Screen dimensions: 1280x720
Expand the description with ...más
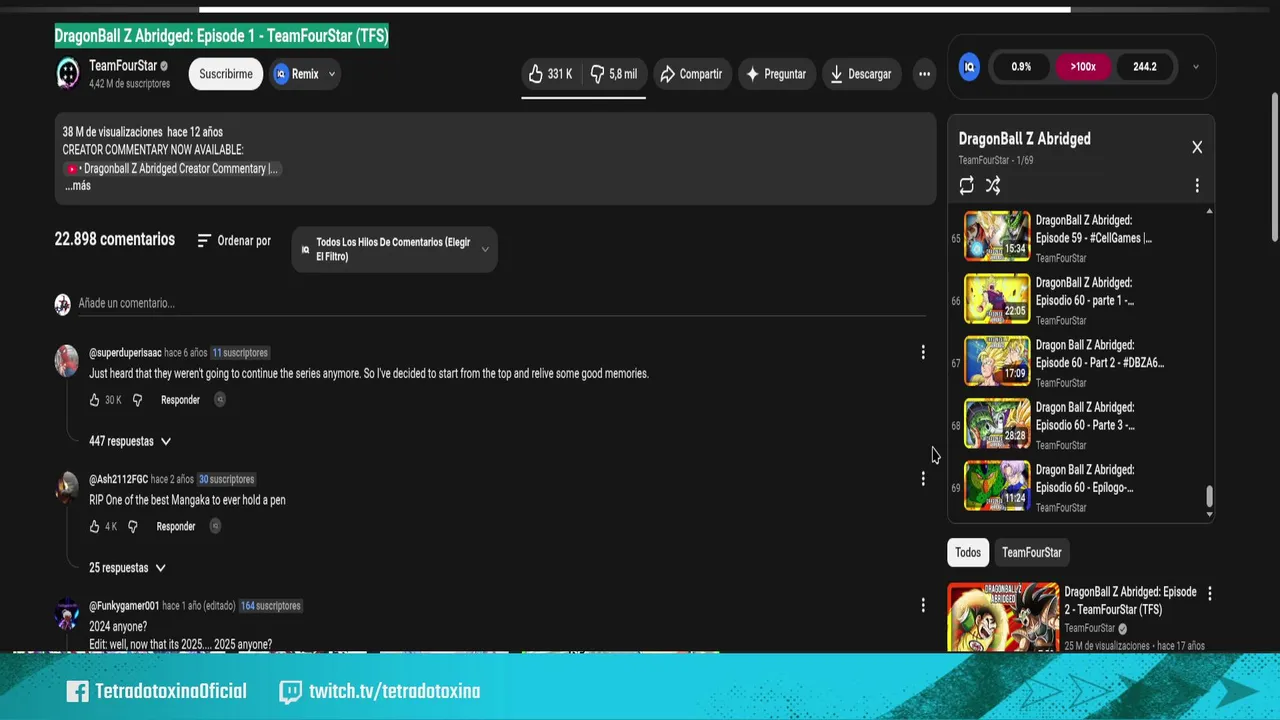click(78, 186)
